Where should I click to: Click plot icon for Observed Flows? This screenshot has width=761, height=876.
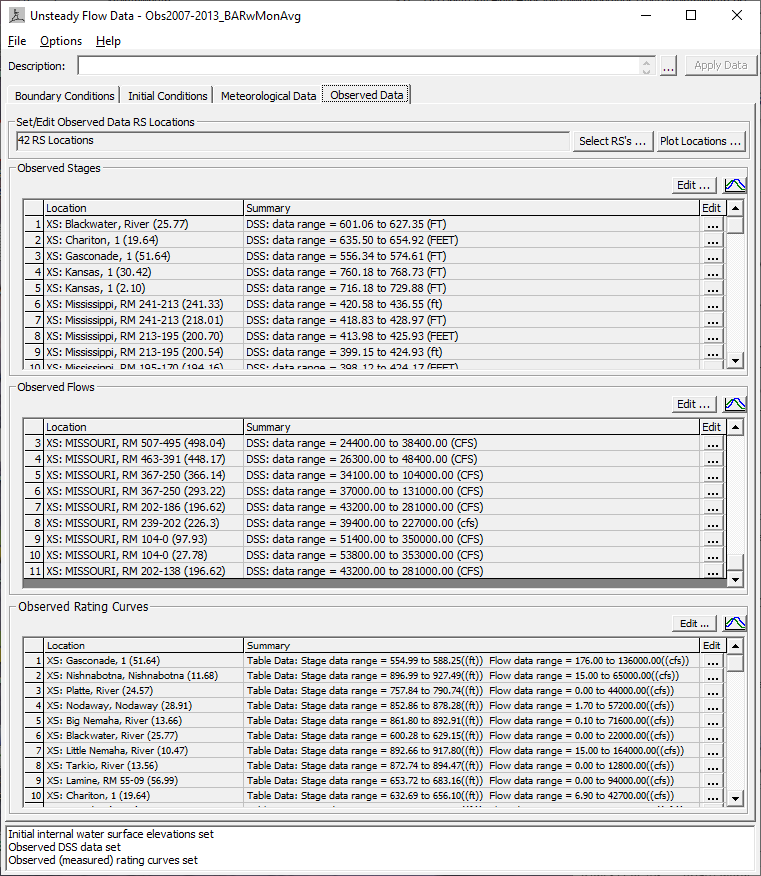click(x=735, y=404)
